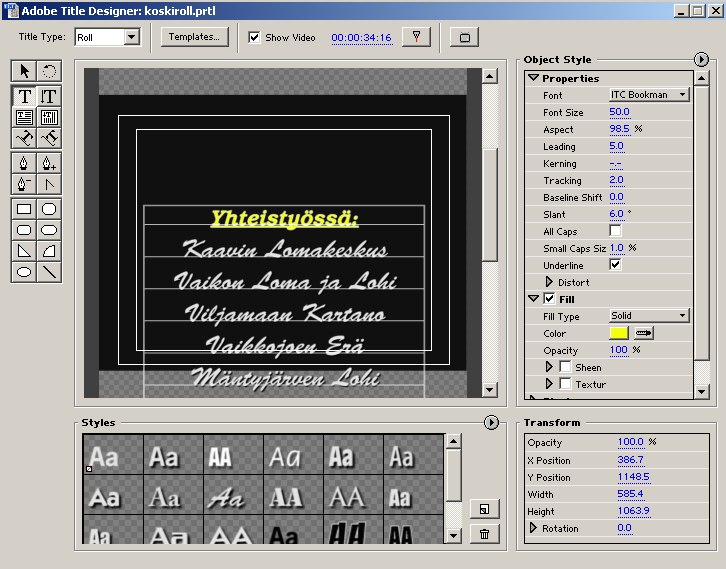Select the Convert Anchor Point tool
This screenshot has width=726, height=569.
[x=49, y=184]
